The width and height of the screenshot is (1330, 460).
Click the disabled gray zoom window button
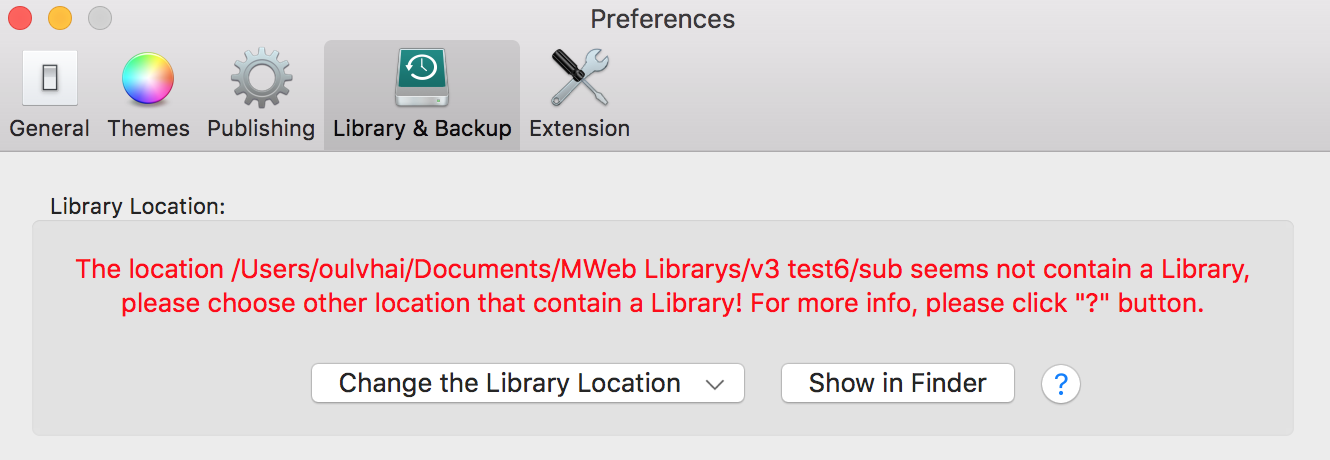pos(100,17)
